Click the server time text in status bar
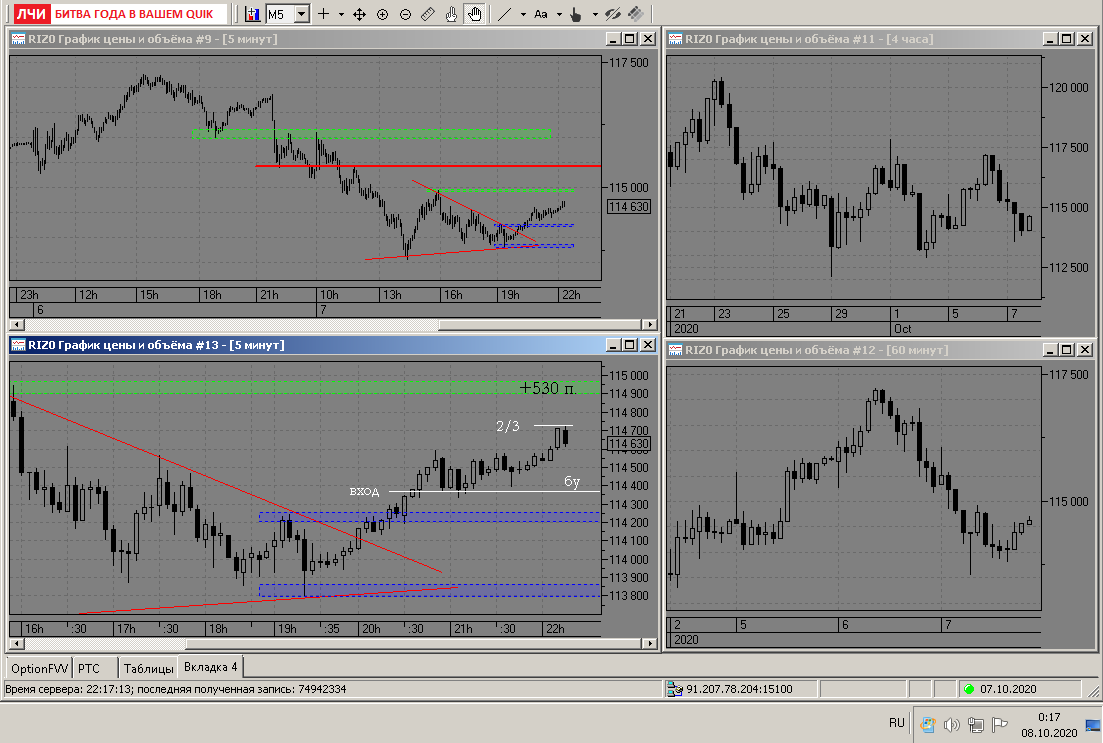This screenshot has width=1103, height=743. [175, 689]
